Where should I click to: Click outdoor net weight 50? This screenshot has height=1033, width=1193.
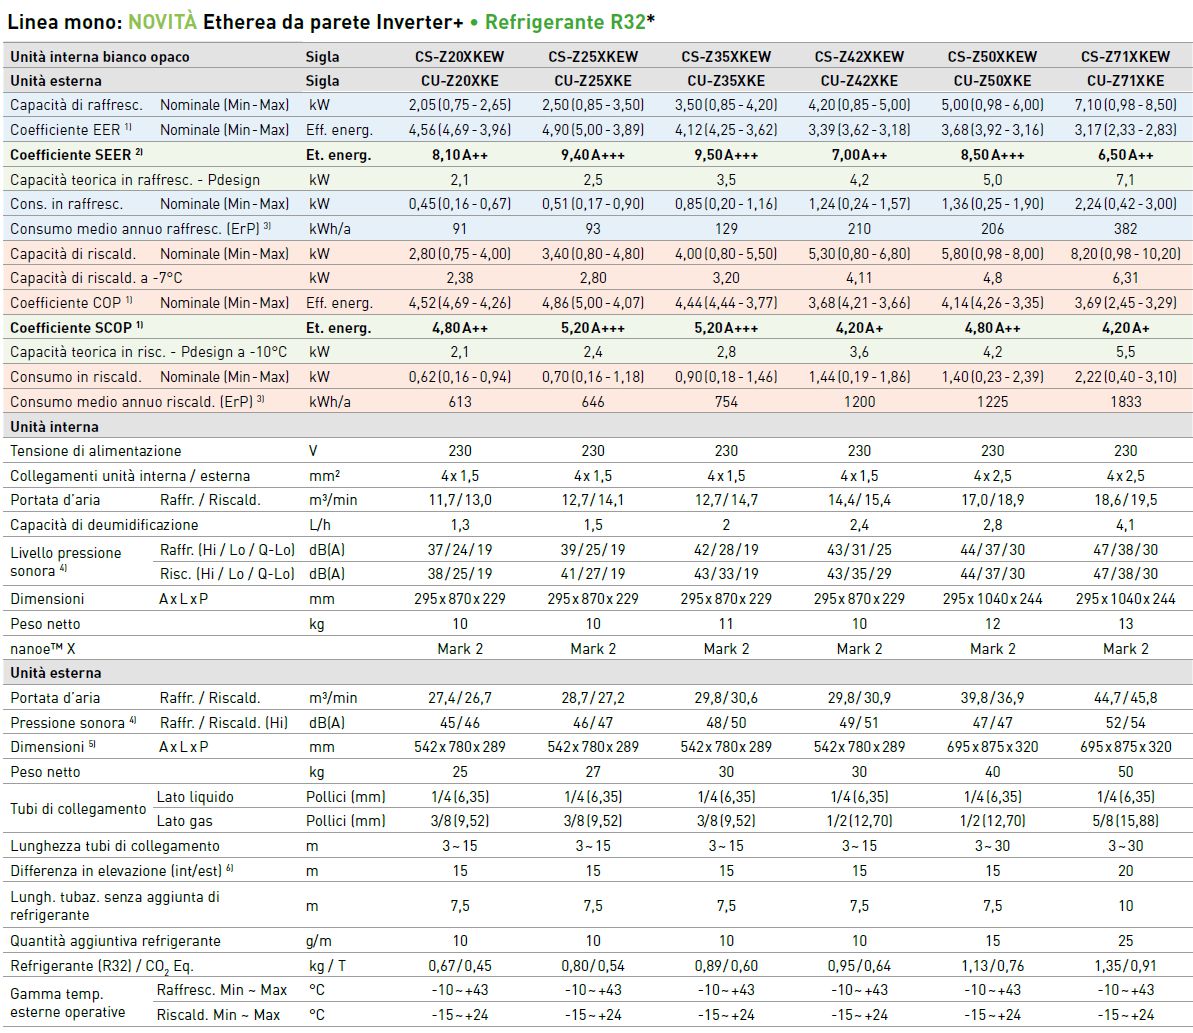click(x=1125, y=772)
